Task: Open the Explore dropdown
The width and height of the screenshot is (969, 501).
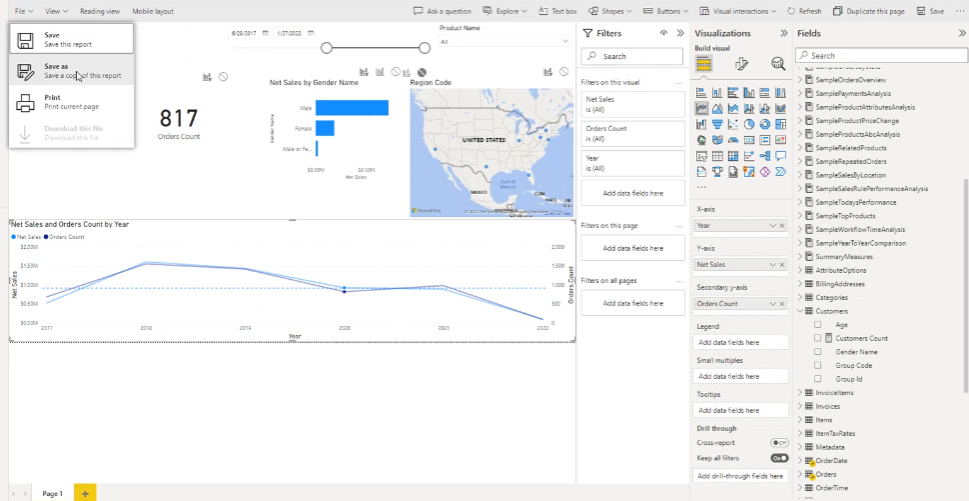Action: tap(504, 11)
